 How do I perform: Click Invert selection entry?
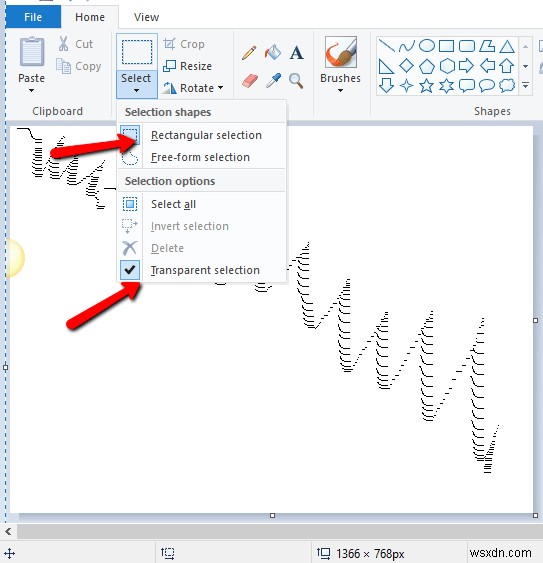[x=201, y=226]
